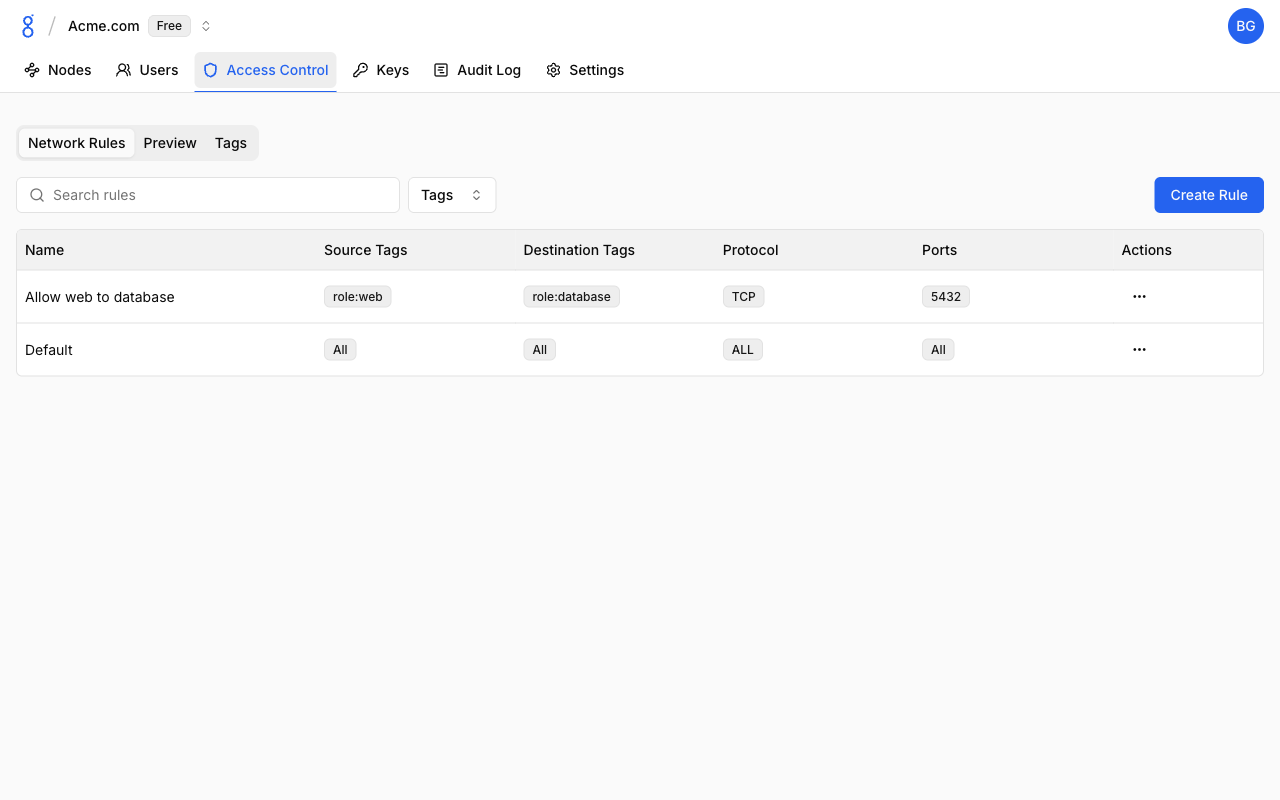This screenshot has height=800, width=1280.
Task: Click the role:web source tag
Action: point(357,297)
